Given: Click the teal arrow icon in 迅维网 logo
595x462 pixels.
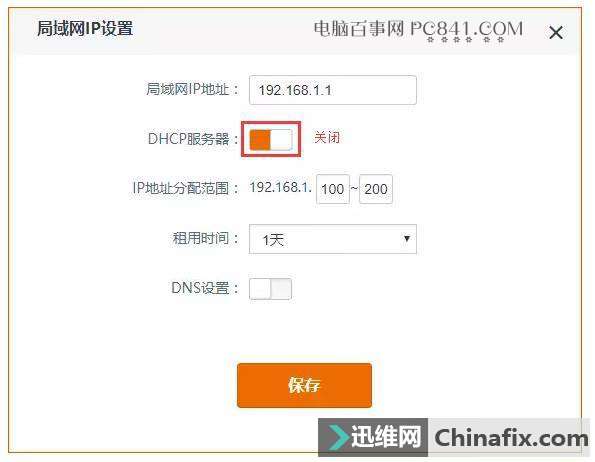Looking at the screenshot, I should (339, 437).
